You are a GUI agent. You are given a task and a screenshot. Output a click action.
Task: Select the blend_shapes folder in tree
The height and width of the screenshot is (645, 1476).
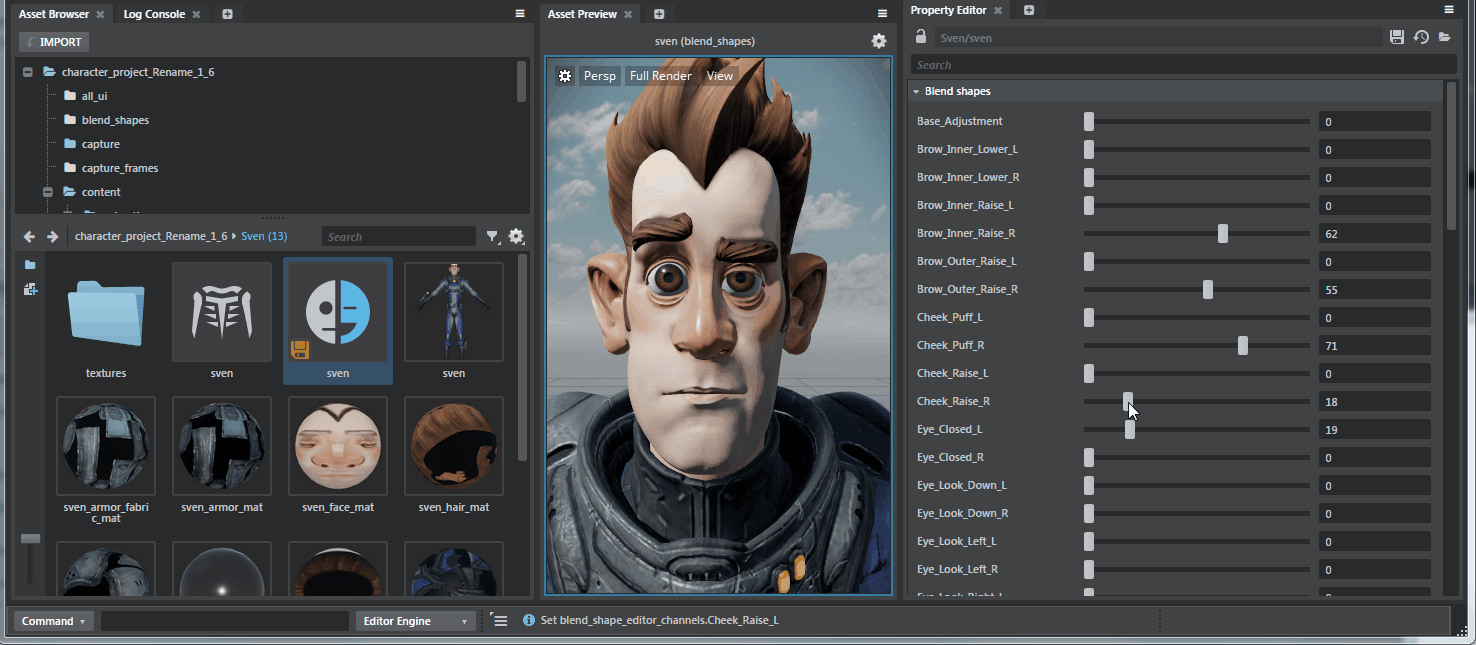pos(115,120)
